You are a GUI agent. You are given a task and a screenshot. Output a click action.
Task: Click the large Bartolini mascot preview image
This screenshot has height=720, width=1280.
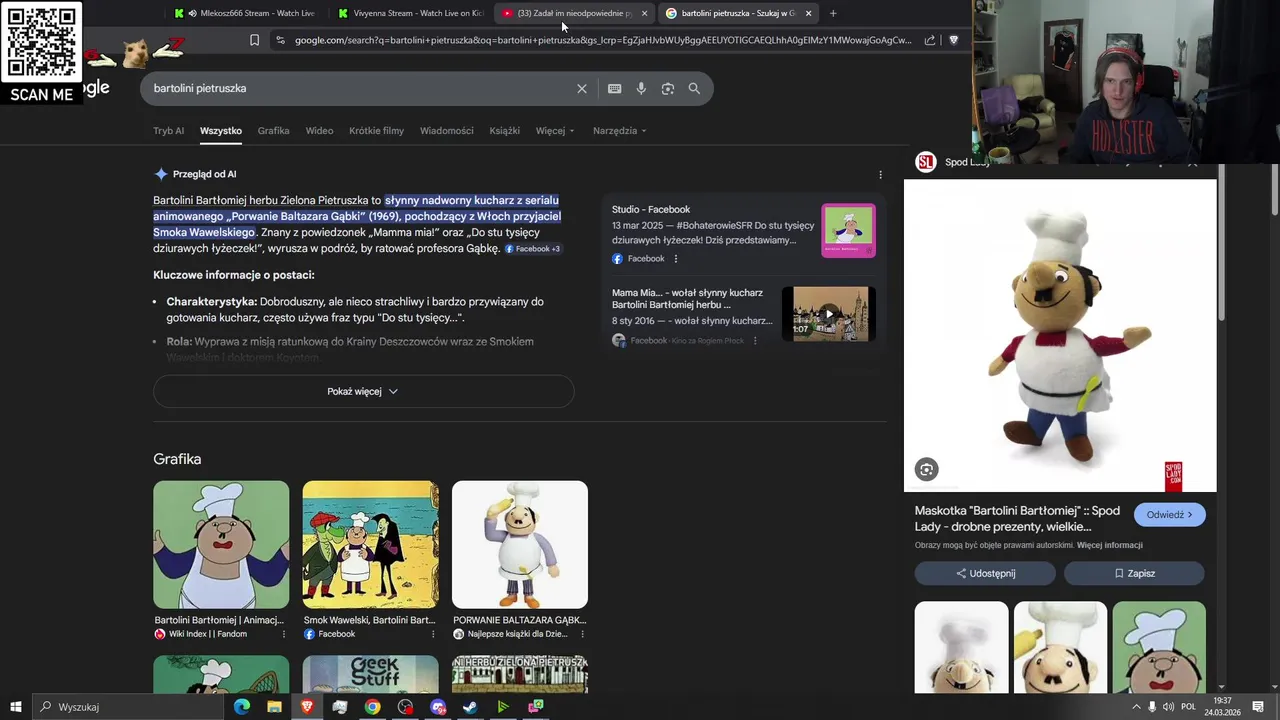(1060, 336)
